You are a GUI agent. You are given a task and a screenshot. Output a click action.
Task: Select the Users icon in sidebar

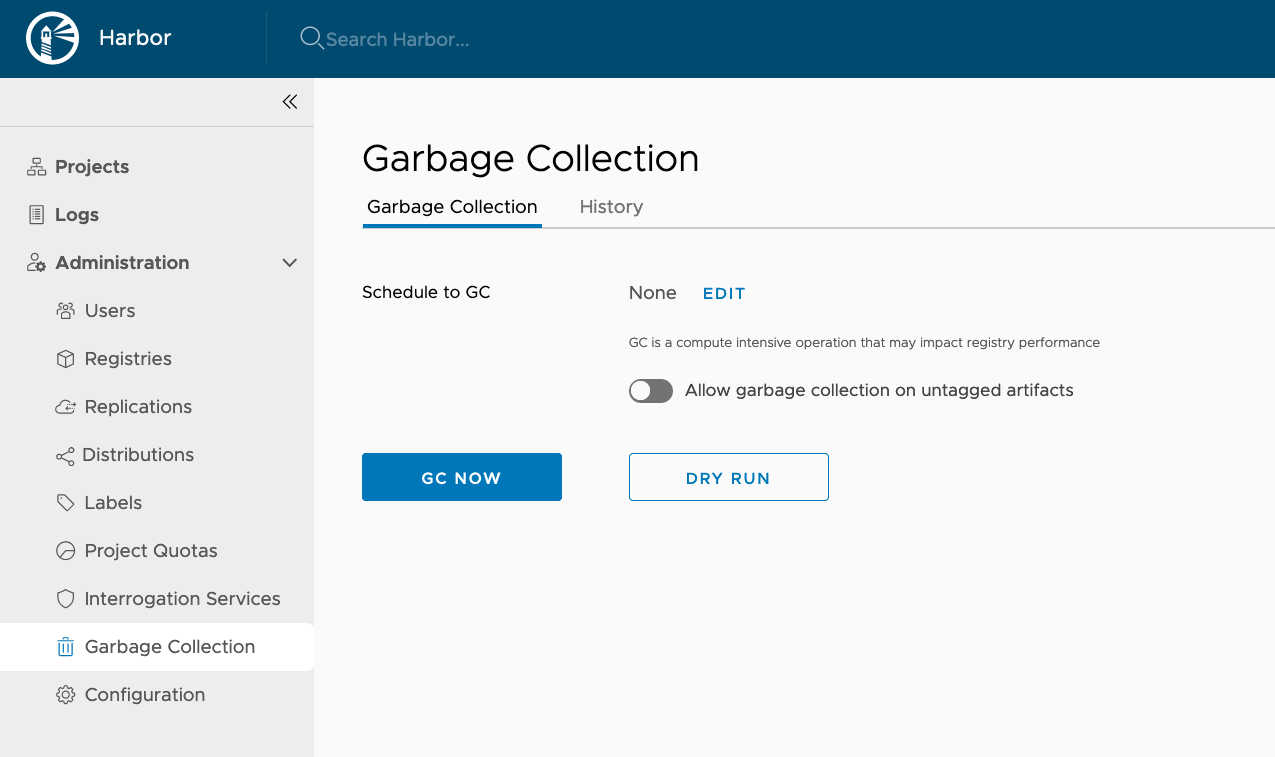(x=65, y=310)
